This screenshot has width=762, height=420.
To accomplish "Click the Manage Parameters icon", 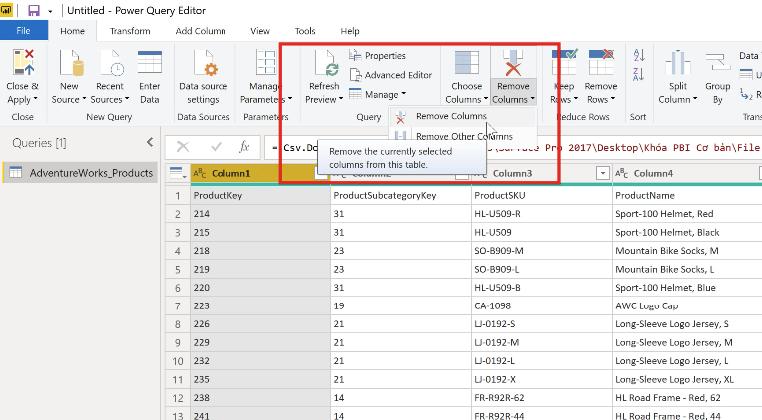I will [265, 63].
